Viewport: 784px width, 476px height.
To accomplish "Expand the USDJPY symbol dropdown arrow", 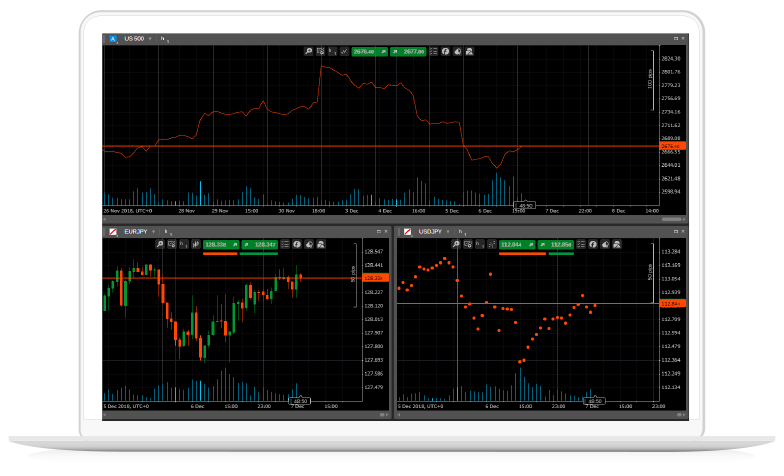I will [x=448, y=232].
